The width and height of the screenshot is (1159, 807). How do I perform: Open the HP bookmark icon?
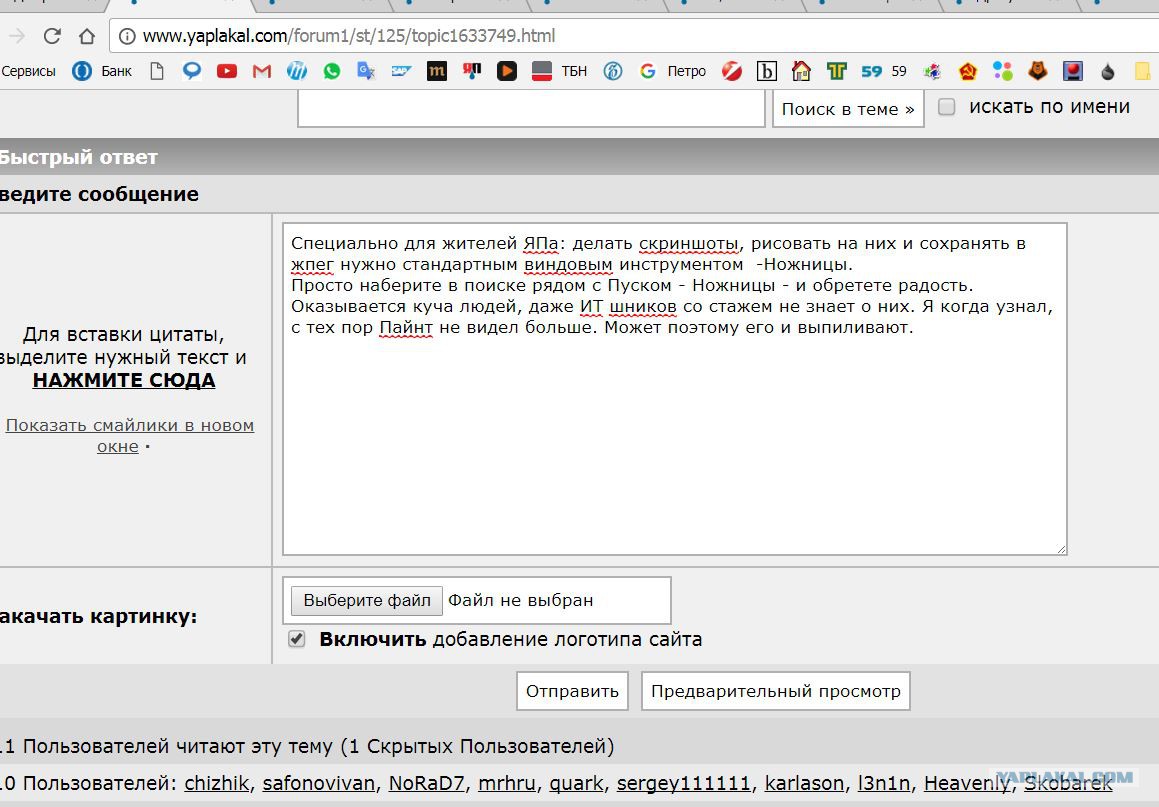[296, 71]
